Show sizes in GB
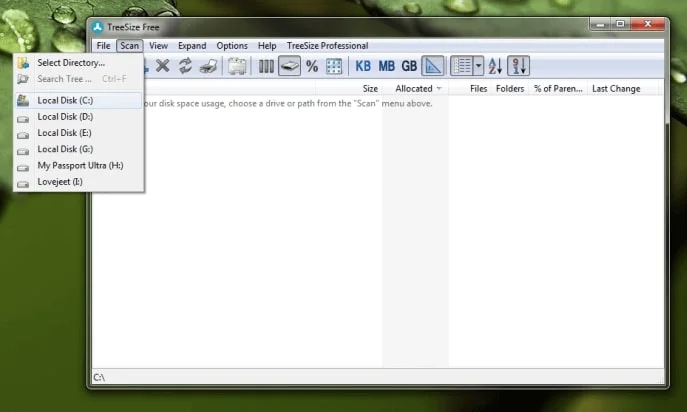This screenshot has width=687, height=412. click(409, 66)
